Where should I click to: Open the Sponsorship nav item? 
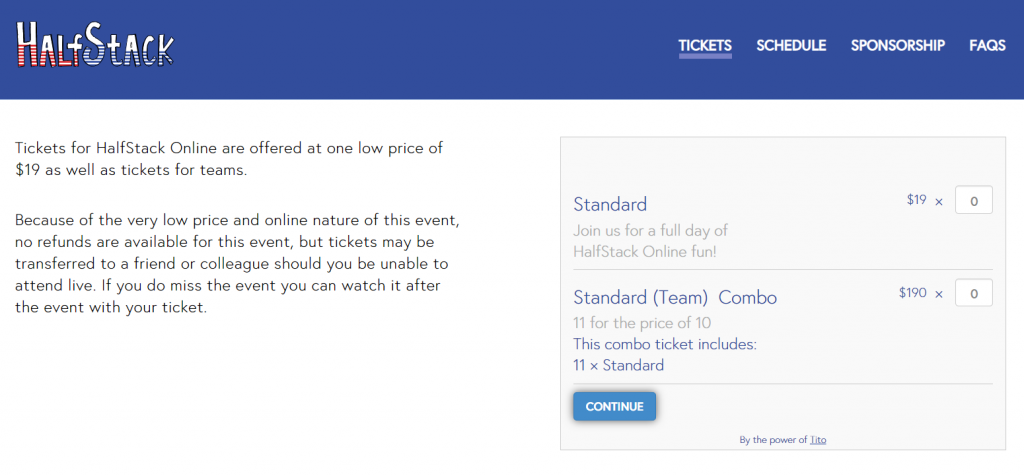(897, 46)
